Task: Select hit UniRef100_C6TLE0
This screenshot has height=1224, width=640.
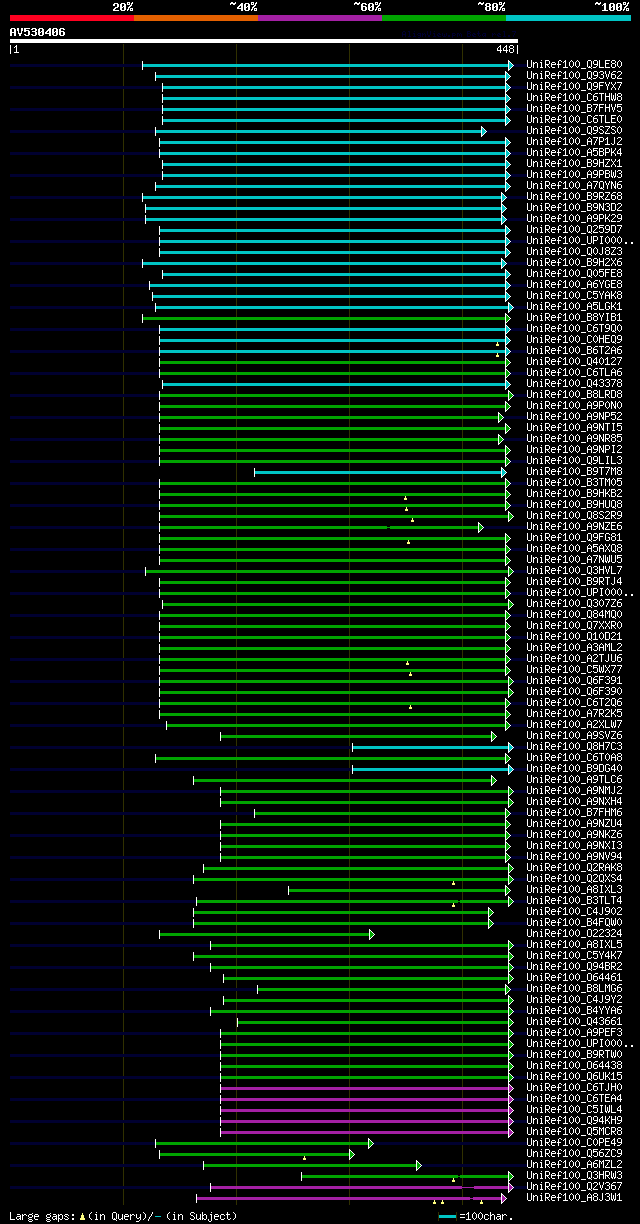Action: [x=574, y=120]
